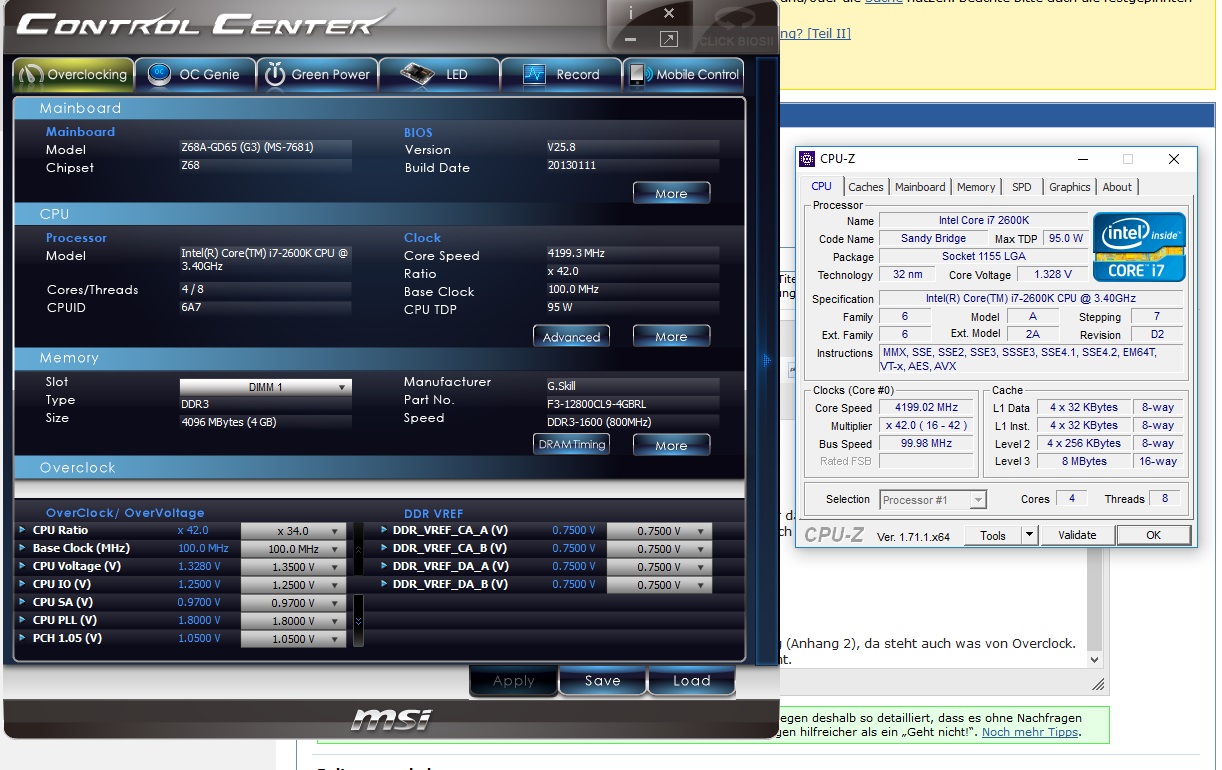The image size is (1222, 770).
Task: Select the About tab in CPU-Z
Action: click(1117, 187)
